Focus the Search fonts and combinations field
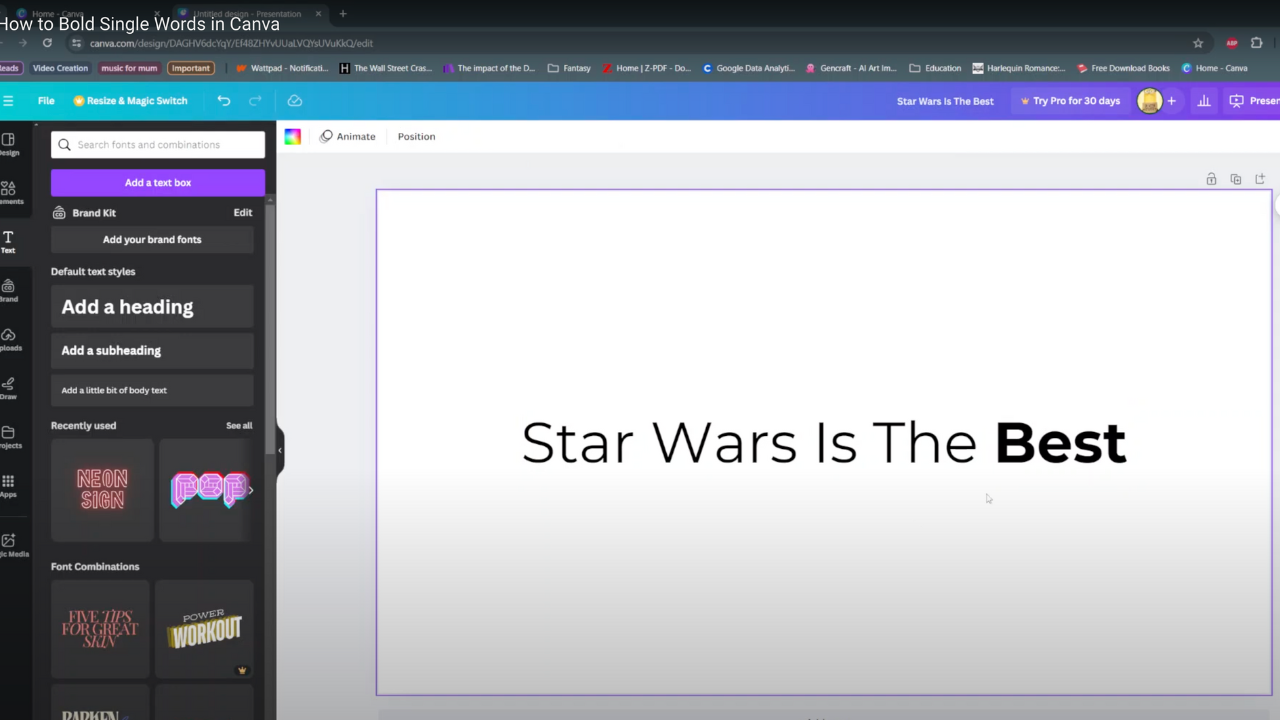Screen dimensions: 1280x720 [x=158, y=145]
